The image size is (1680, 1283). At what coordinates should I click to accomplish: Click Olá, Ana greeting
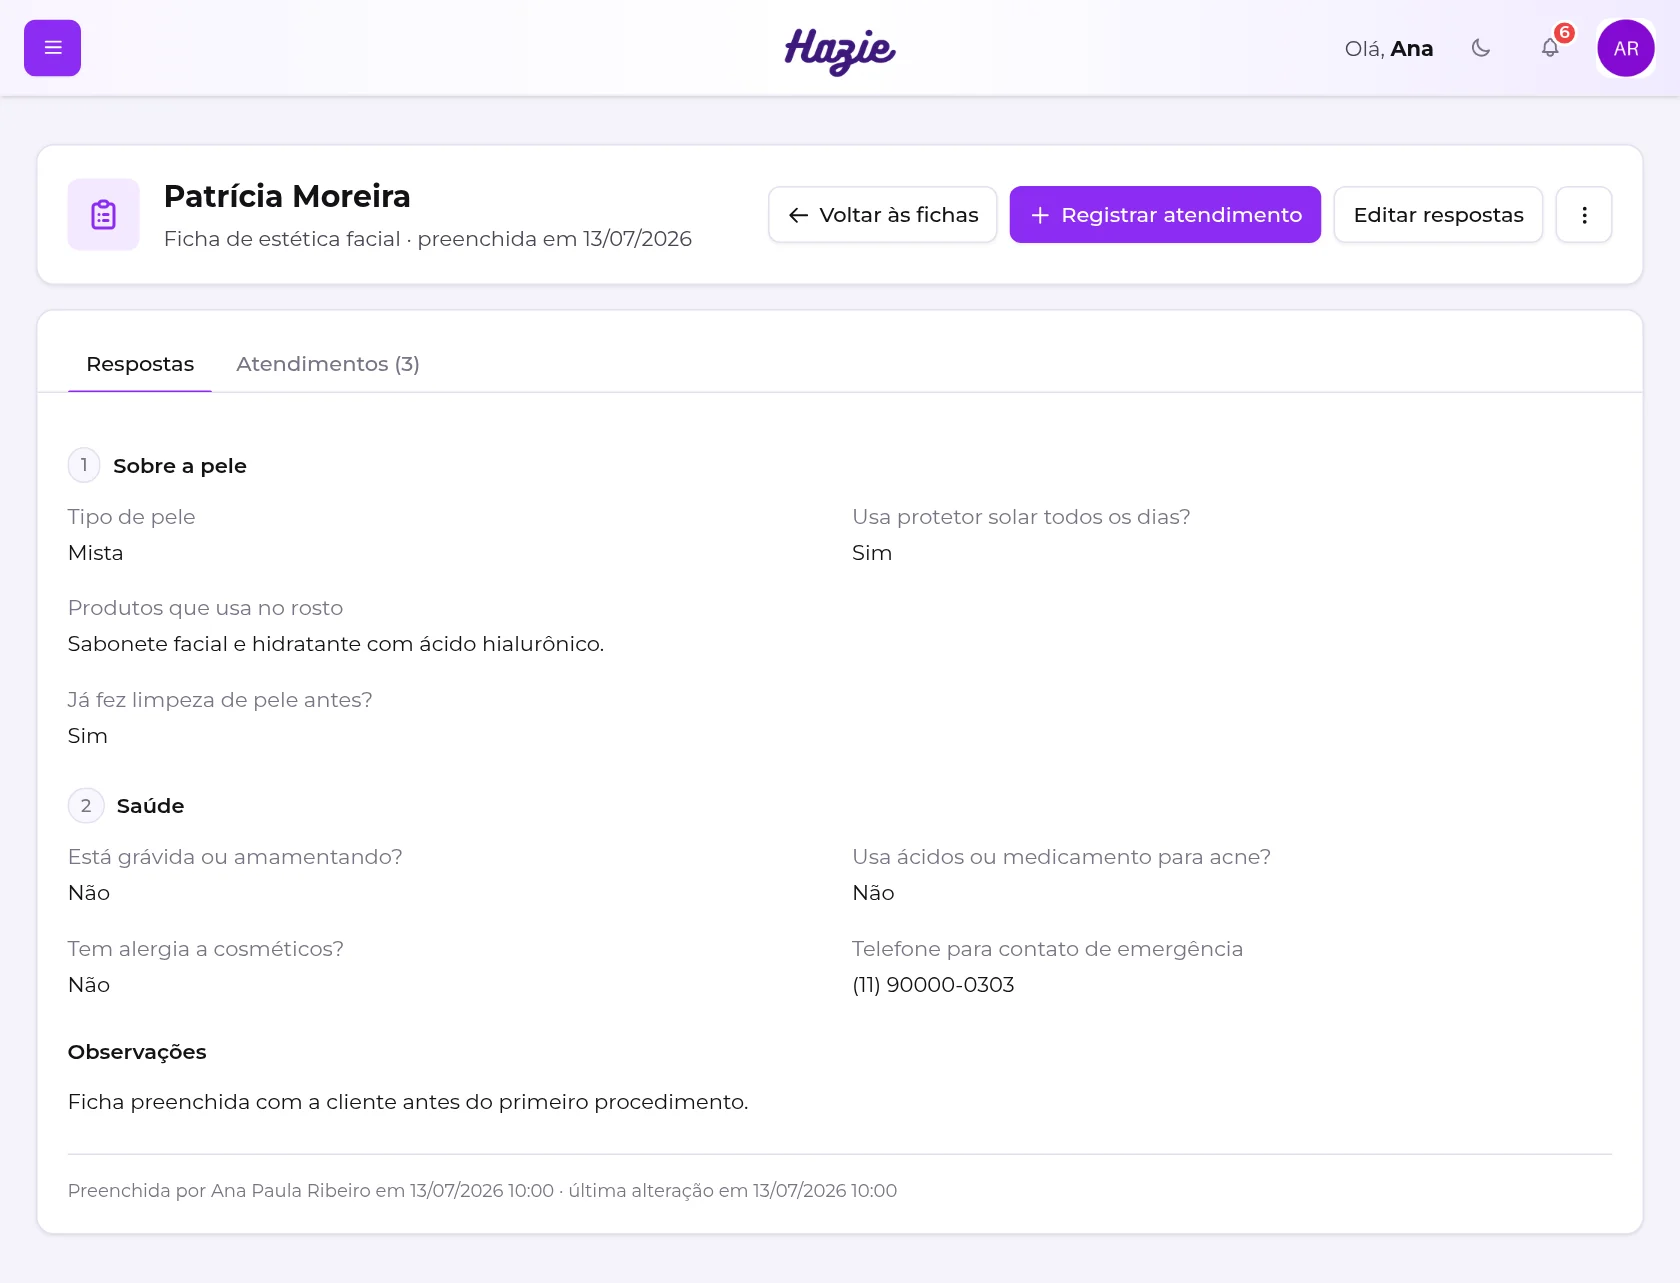[x=1389, y=49]
